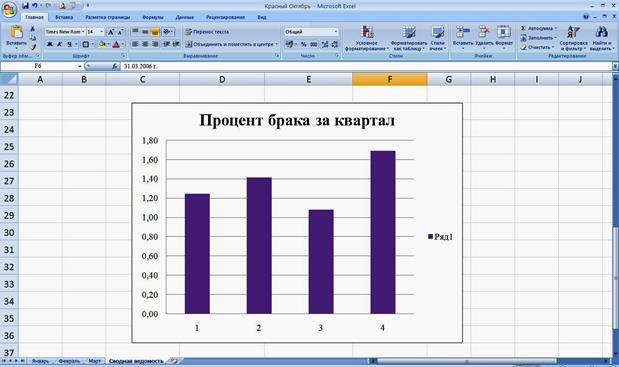Toggle Wrap Text (Перенос текста)
The image size is (619, 367).
pyautogui.click(x=207, y=32)
